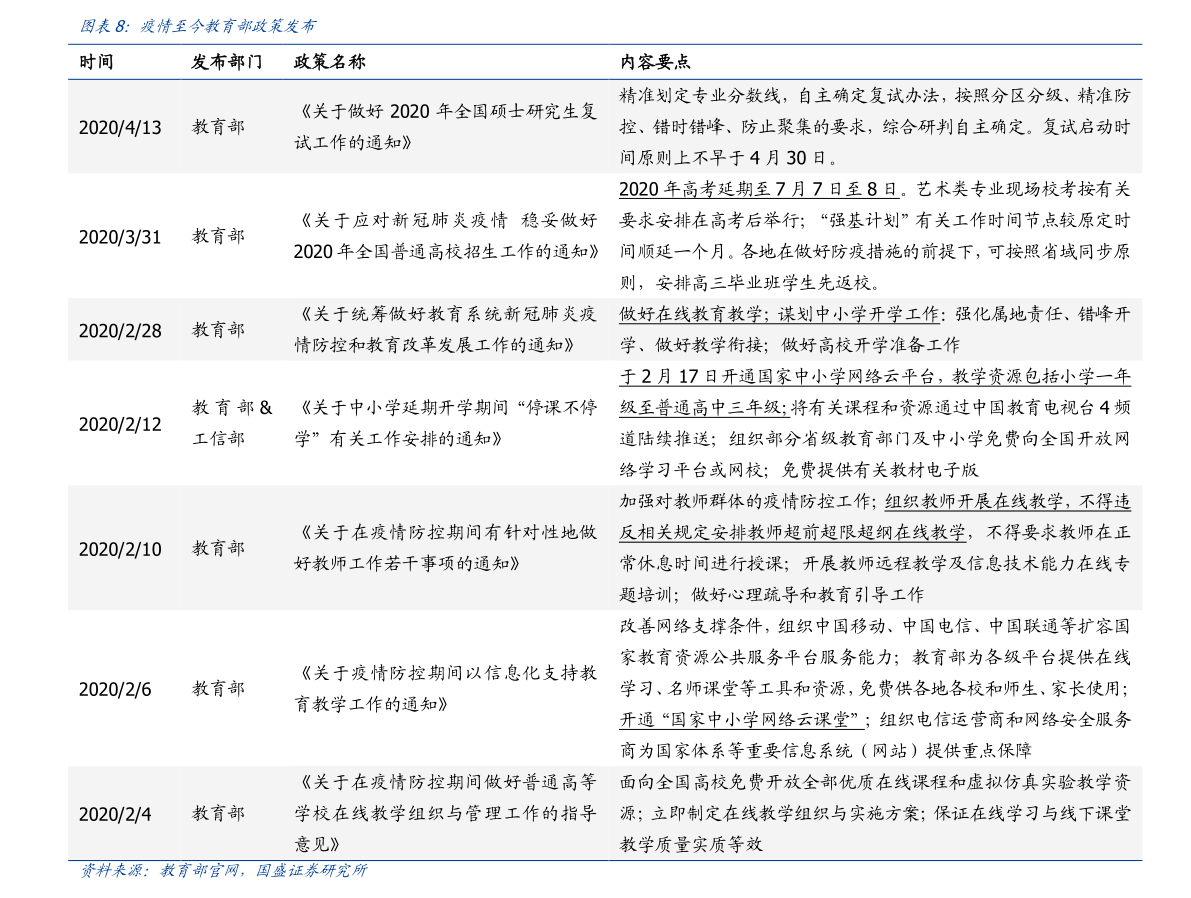Click underlined text '开通“国家中小学网络云课堂”'
This screenshot has width=1191, height=898.
tap(740, 719)
